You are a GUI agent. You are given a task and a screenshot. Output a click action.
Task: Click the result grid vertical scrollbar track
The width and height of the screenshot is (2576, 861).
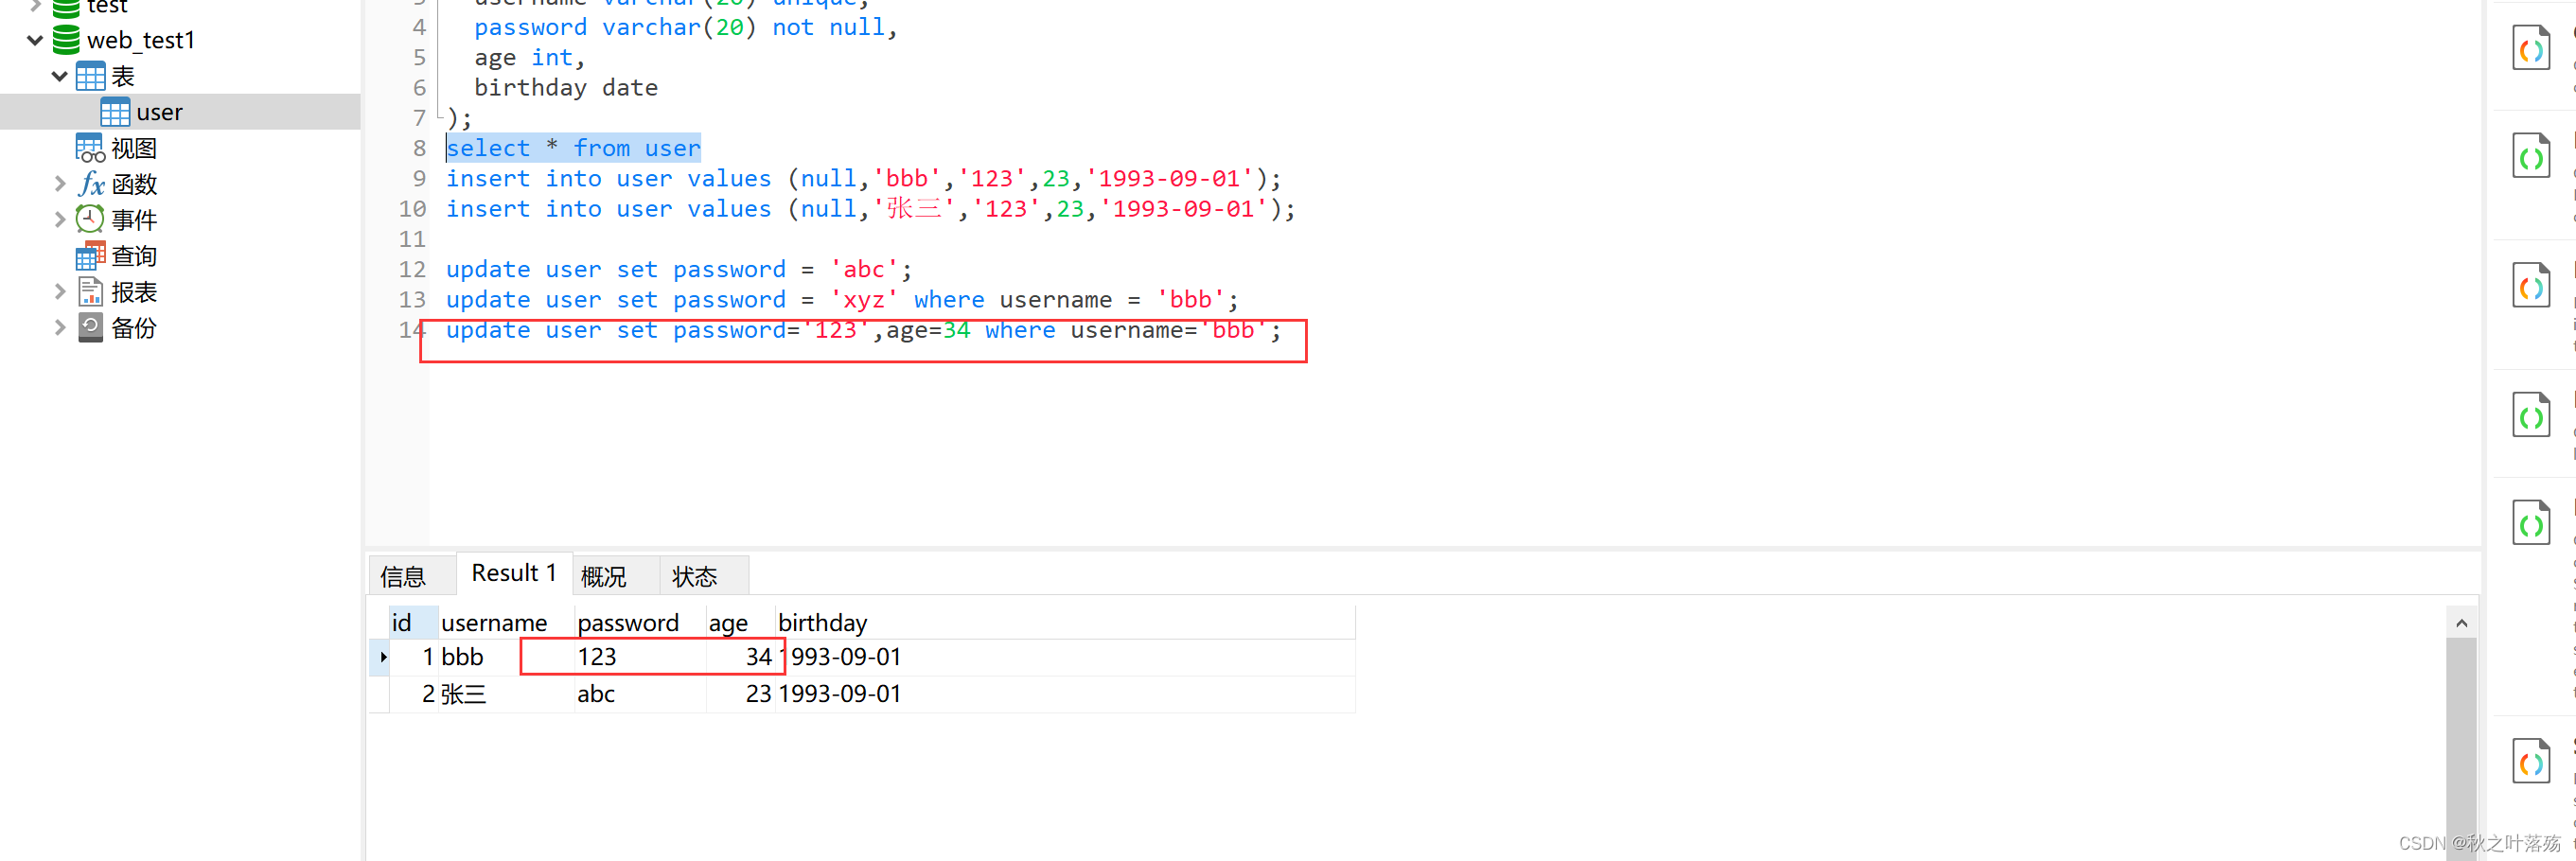pyautogui.click(x=2461, y=750)
